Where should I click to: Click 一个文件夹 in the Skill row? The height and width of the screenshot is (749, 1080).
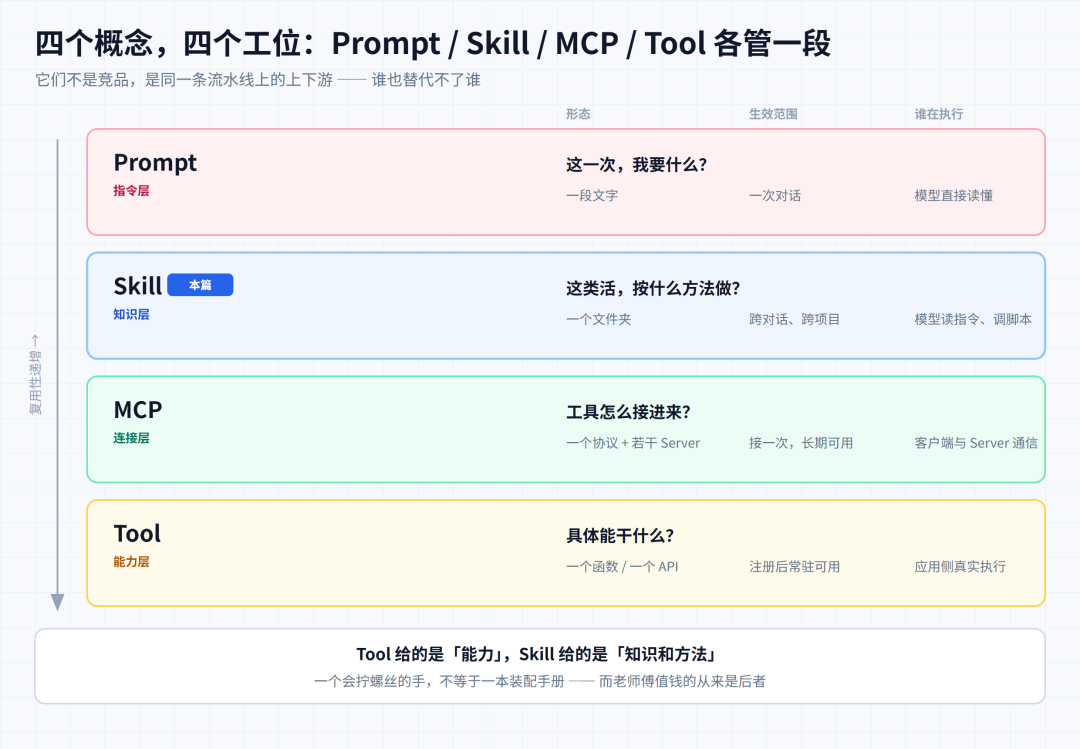point(599,319)
